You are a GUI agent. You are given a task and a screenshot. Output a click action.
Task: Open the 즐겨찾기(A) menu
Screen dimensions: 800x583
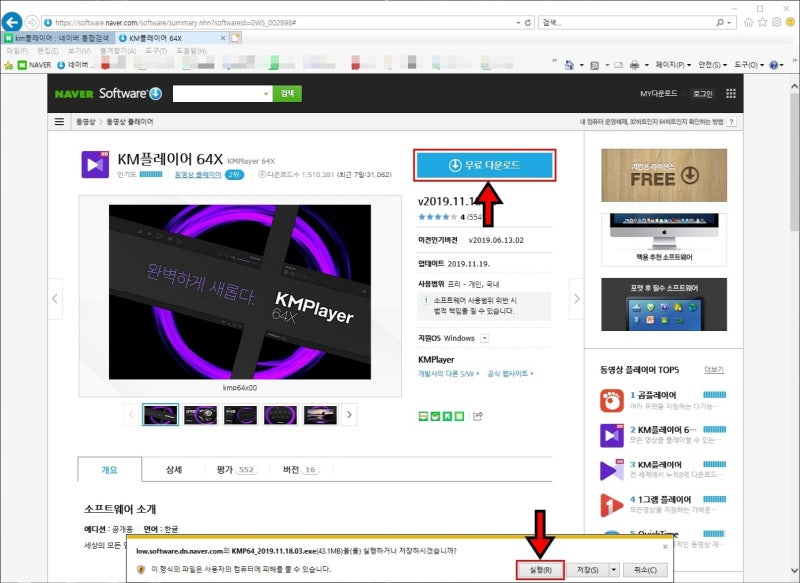(x=117, y=51)
